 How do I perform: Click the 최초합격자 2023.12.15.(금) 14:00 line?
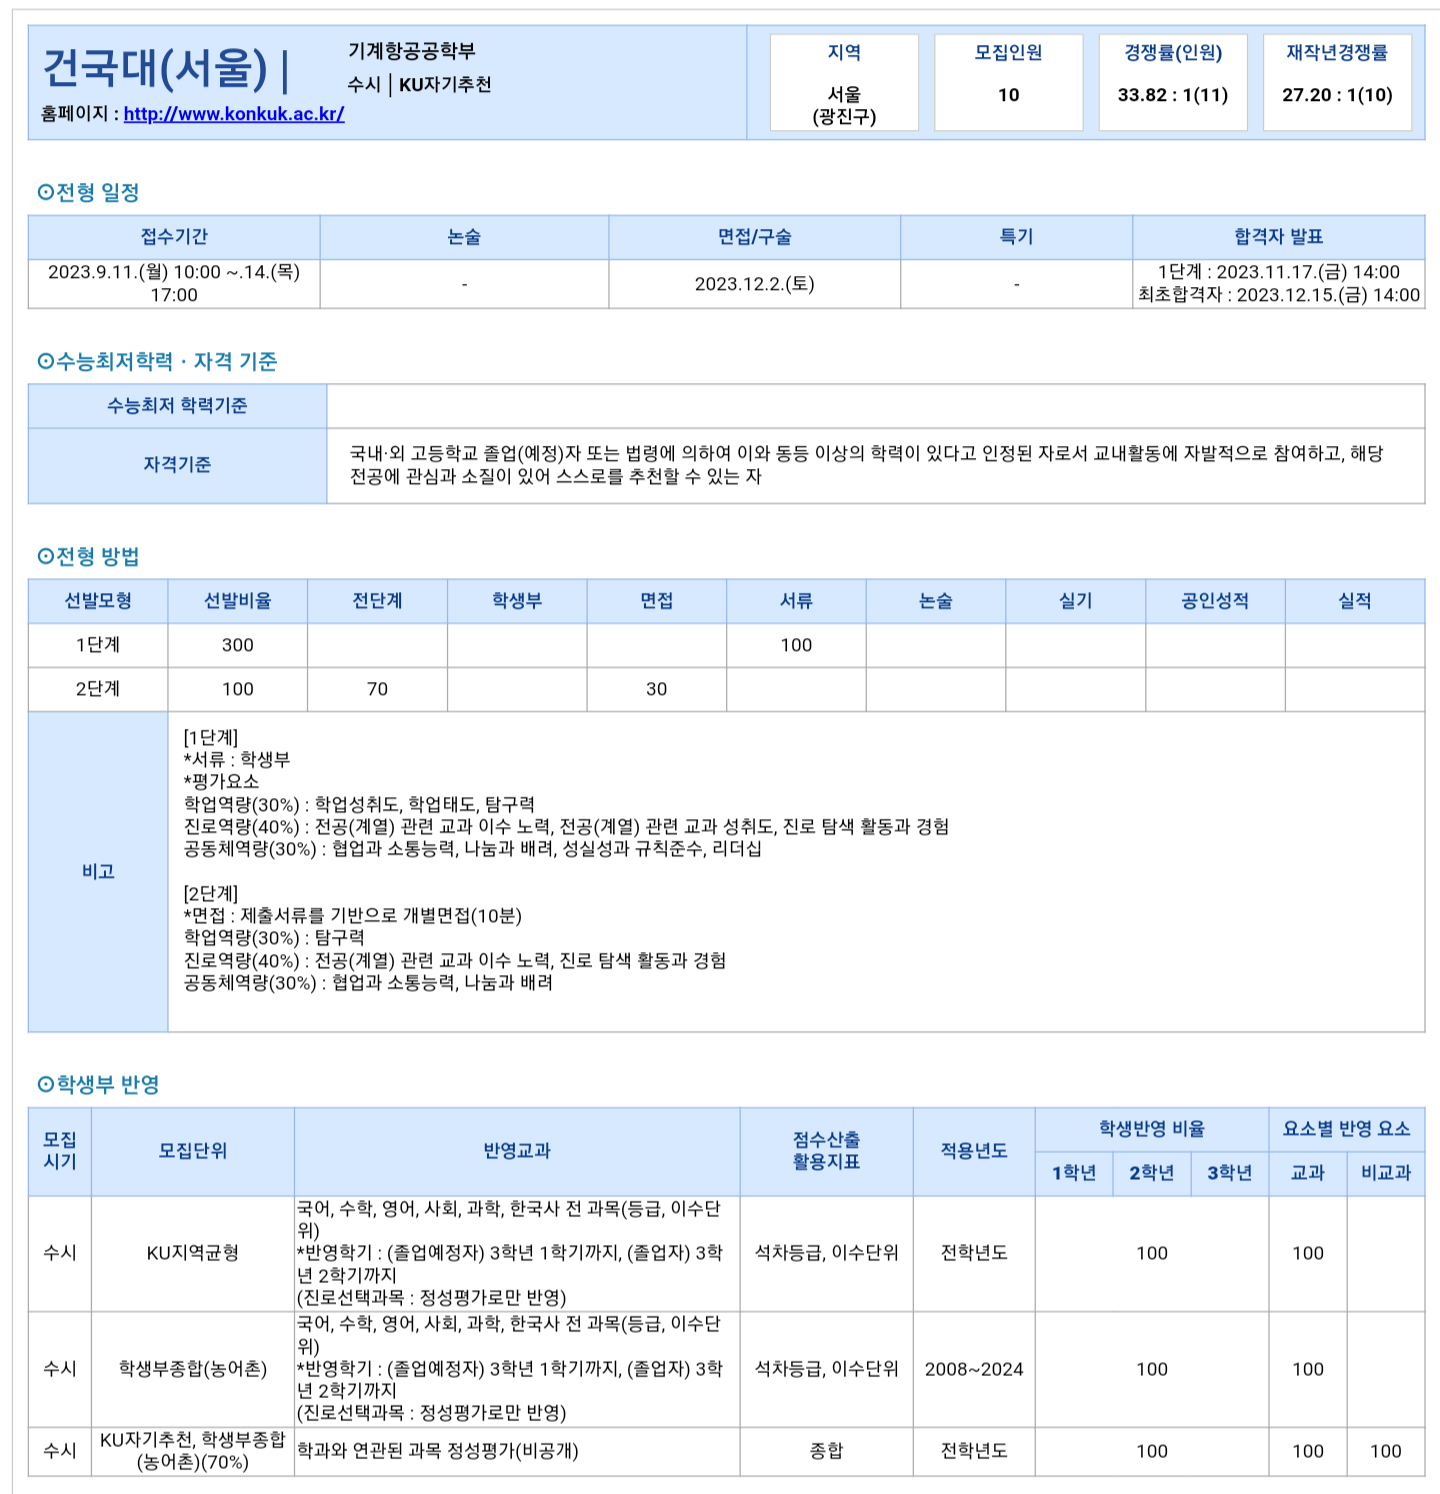(x=1279, y=296)
